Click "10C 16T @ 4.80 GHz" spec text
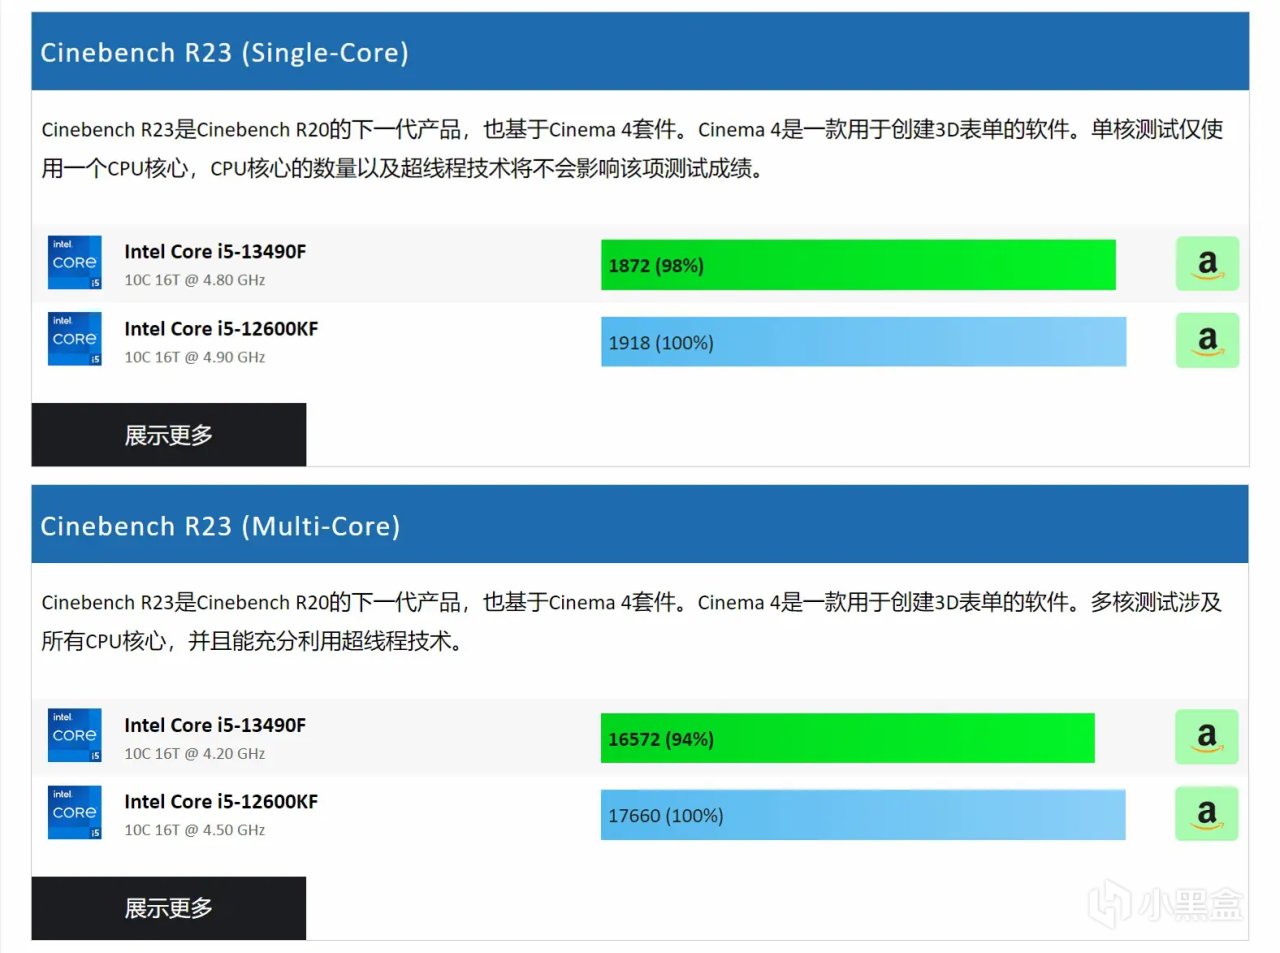The height and width of the screenshot is (953, 1280). 195,280
